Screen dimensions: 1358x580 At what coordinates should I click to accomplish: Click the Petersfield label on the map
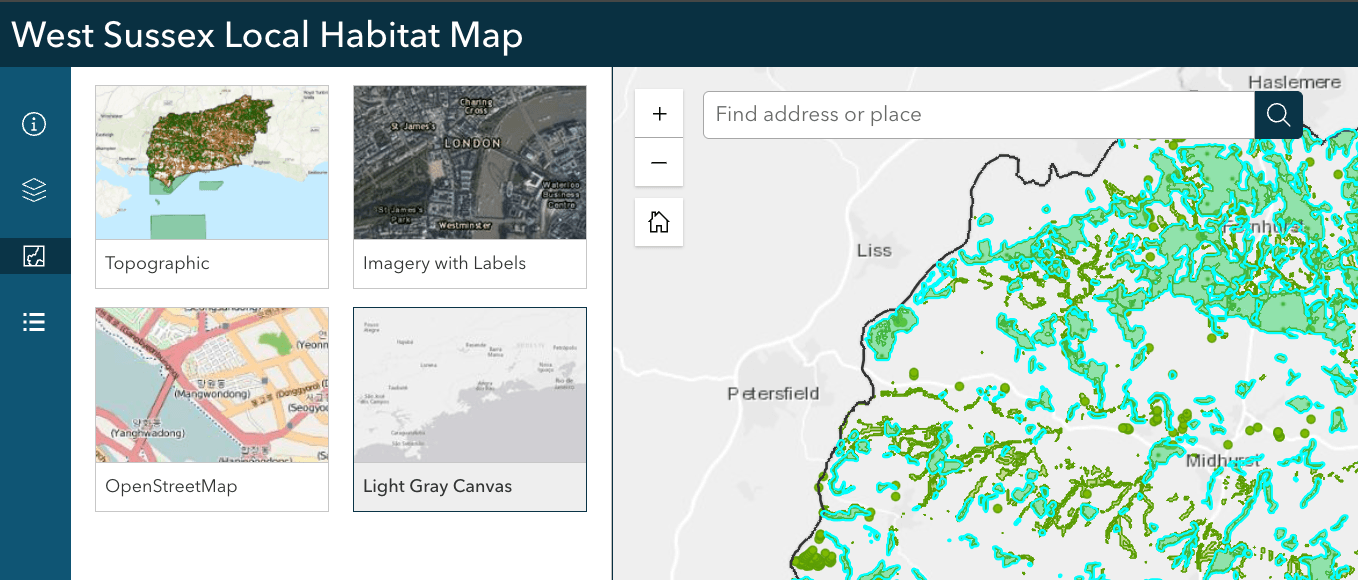point(773,393)
